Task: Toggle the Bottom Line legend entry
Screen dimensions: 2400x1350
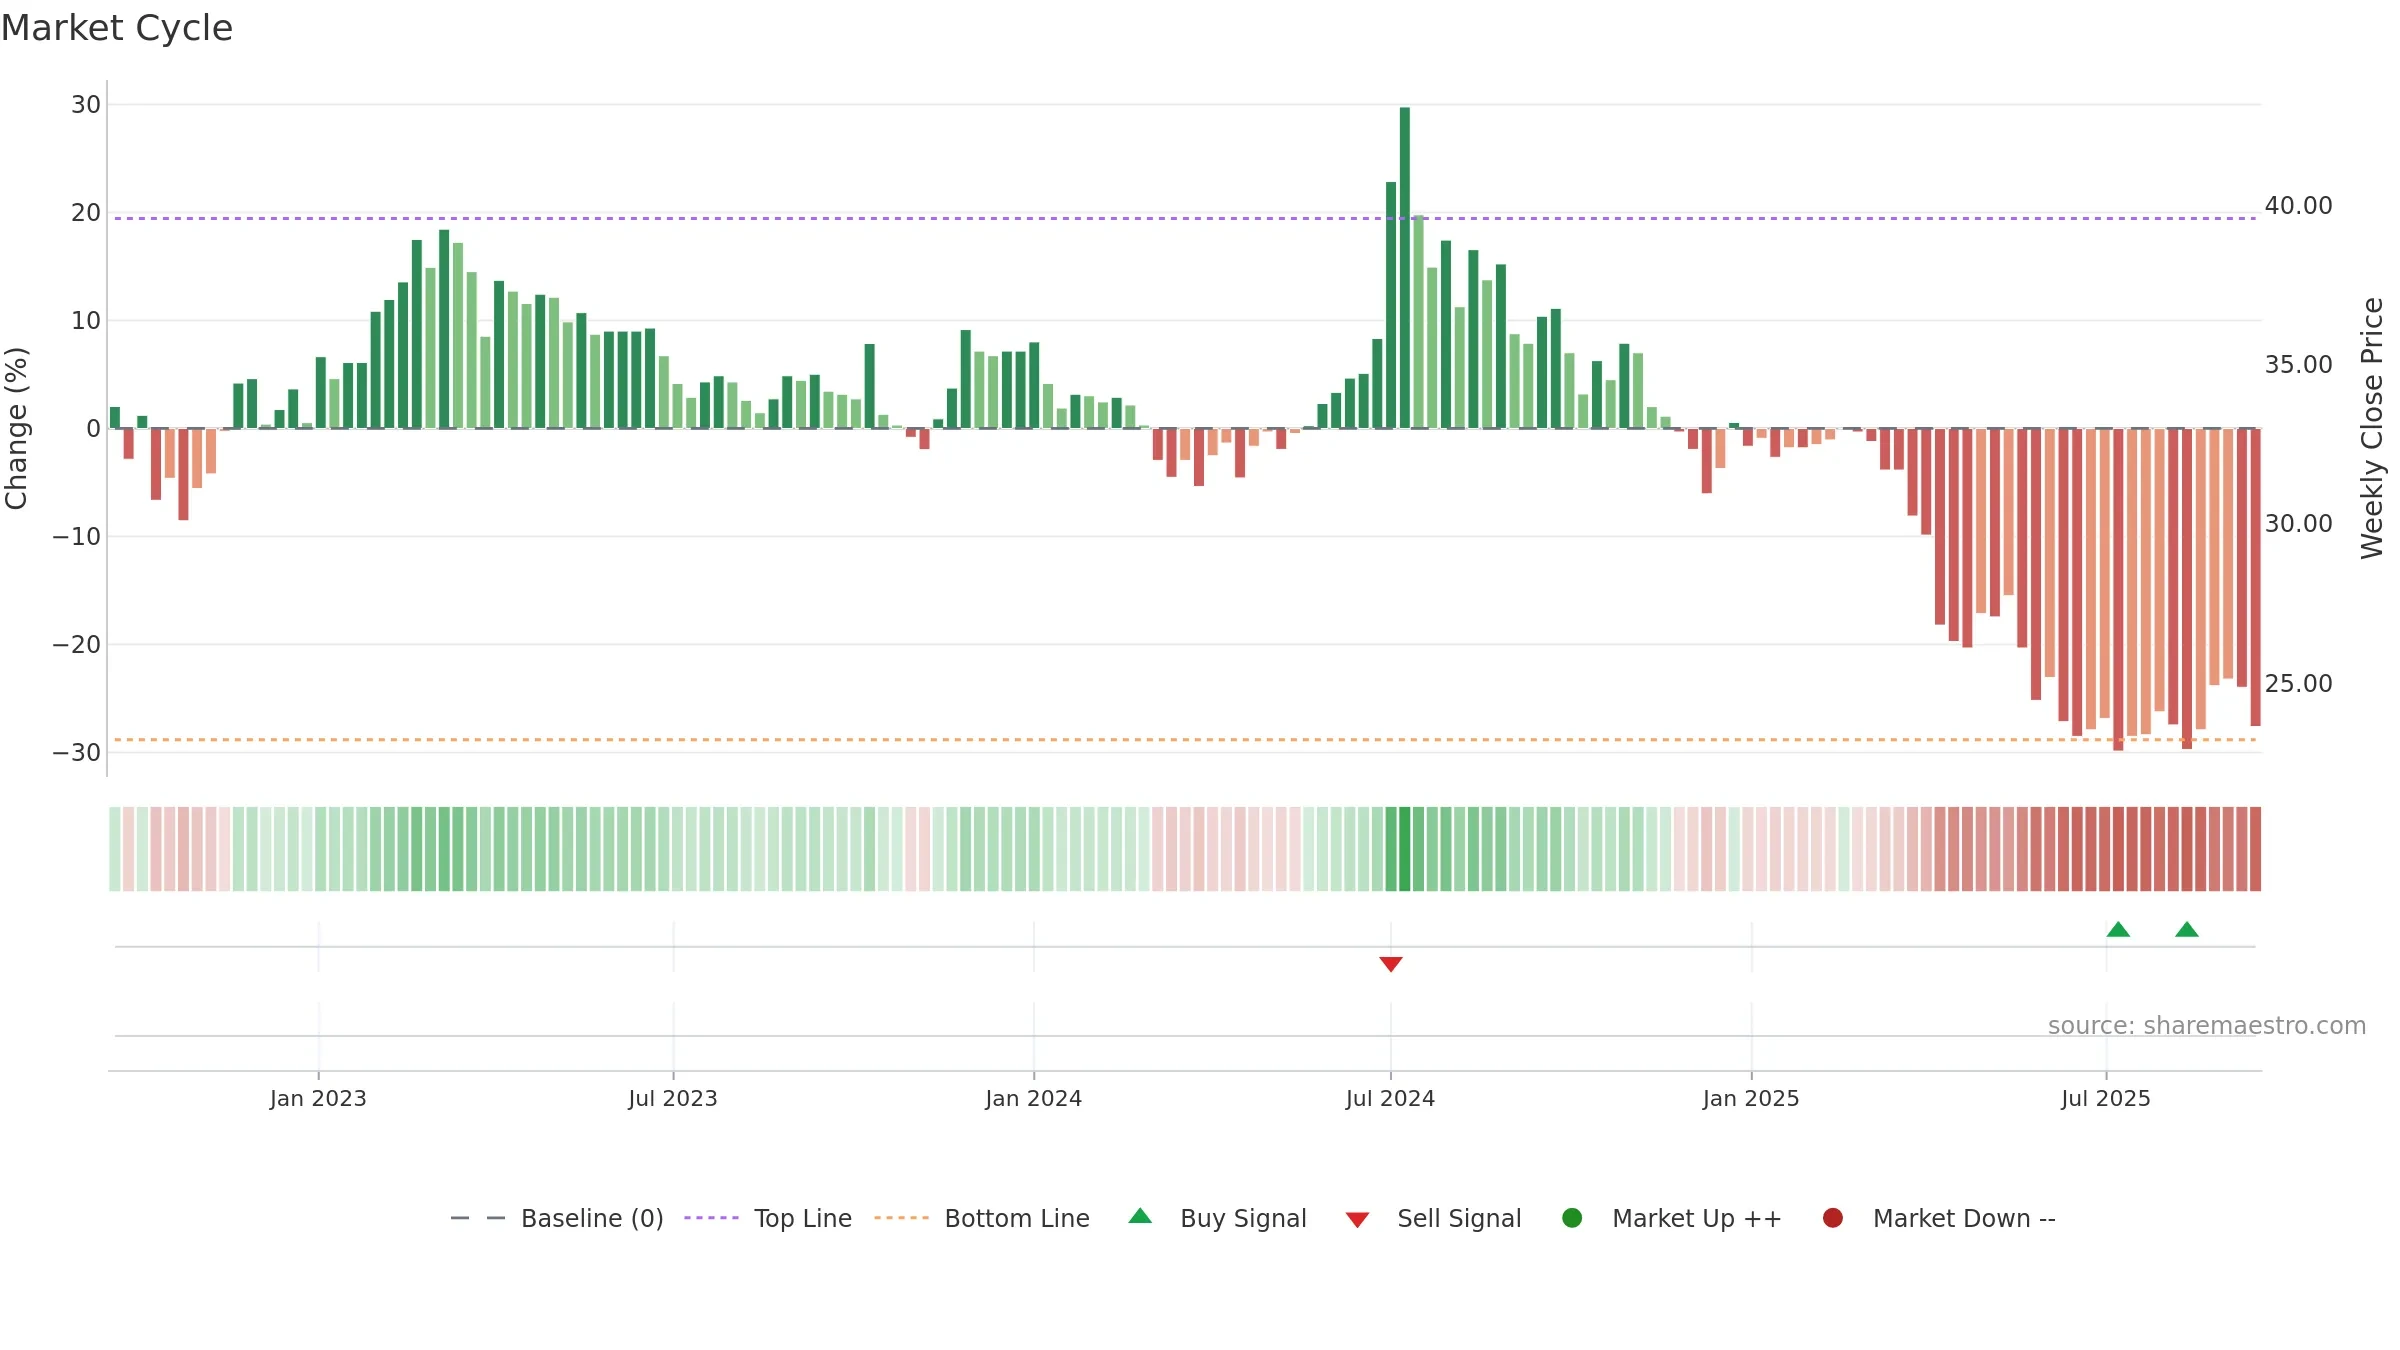Action: (x=982, y=1218)
